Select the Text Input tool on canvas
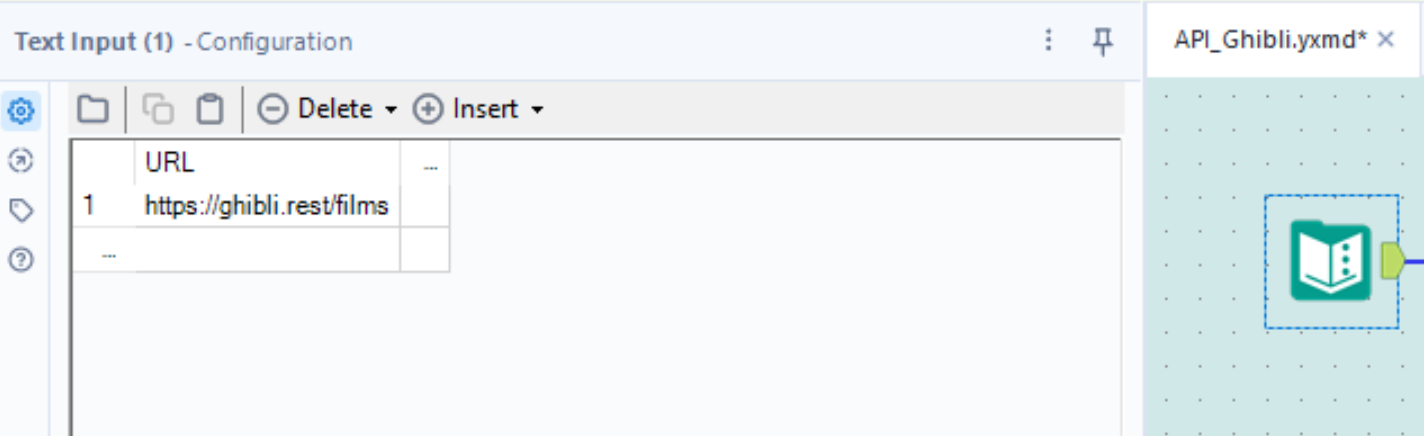 pyautogui.click(x=1330, y=261)
